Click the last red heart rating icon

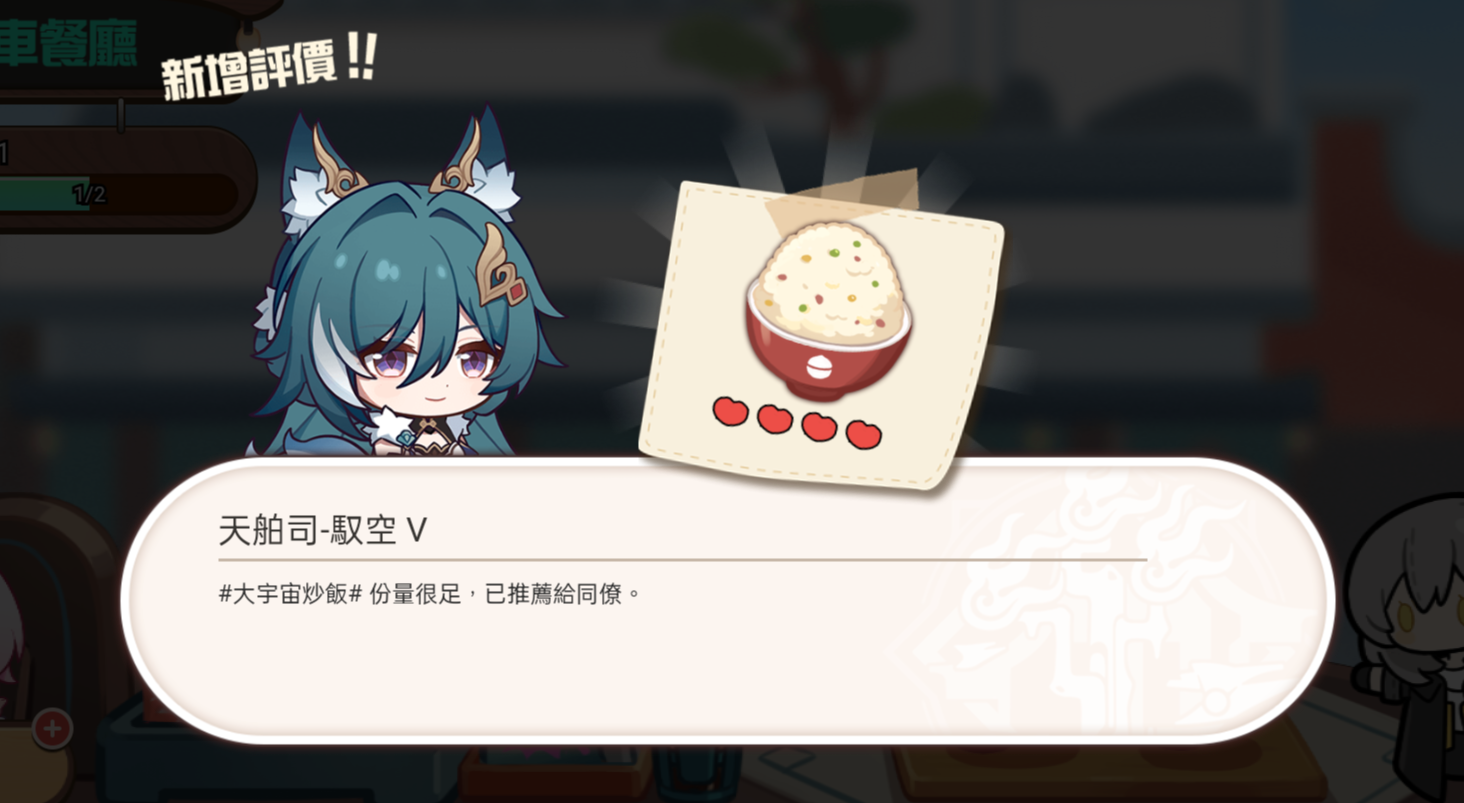pos(863,434)
